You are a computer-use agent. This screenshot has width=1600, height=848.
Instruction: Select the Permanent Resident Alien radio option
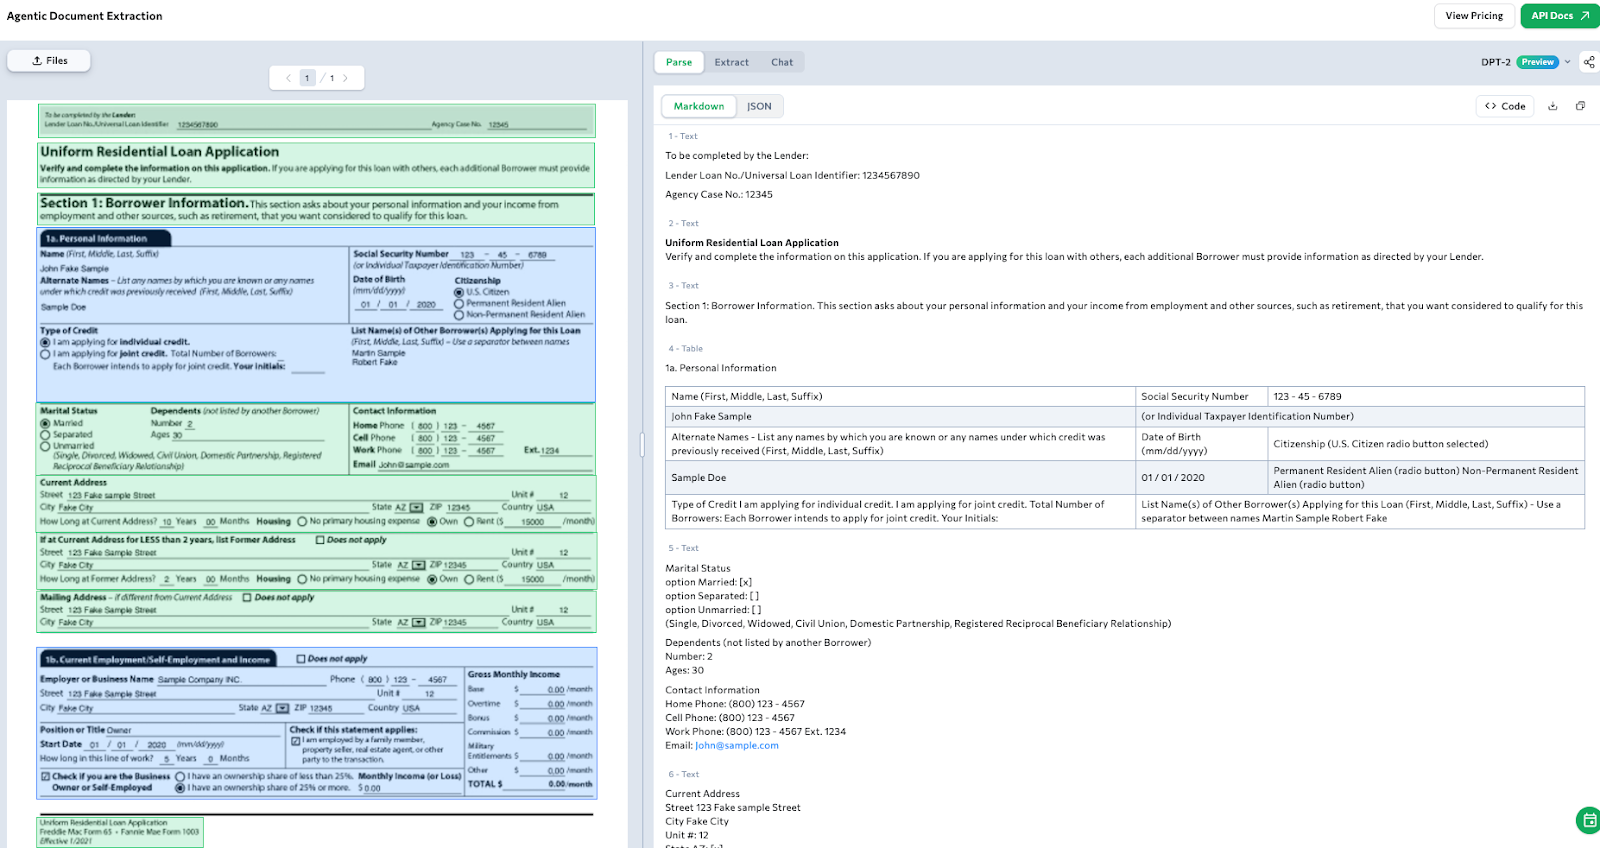coord(459,303)
